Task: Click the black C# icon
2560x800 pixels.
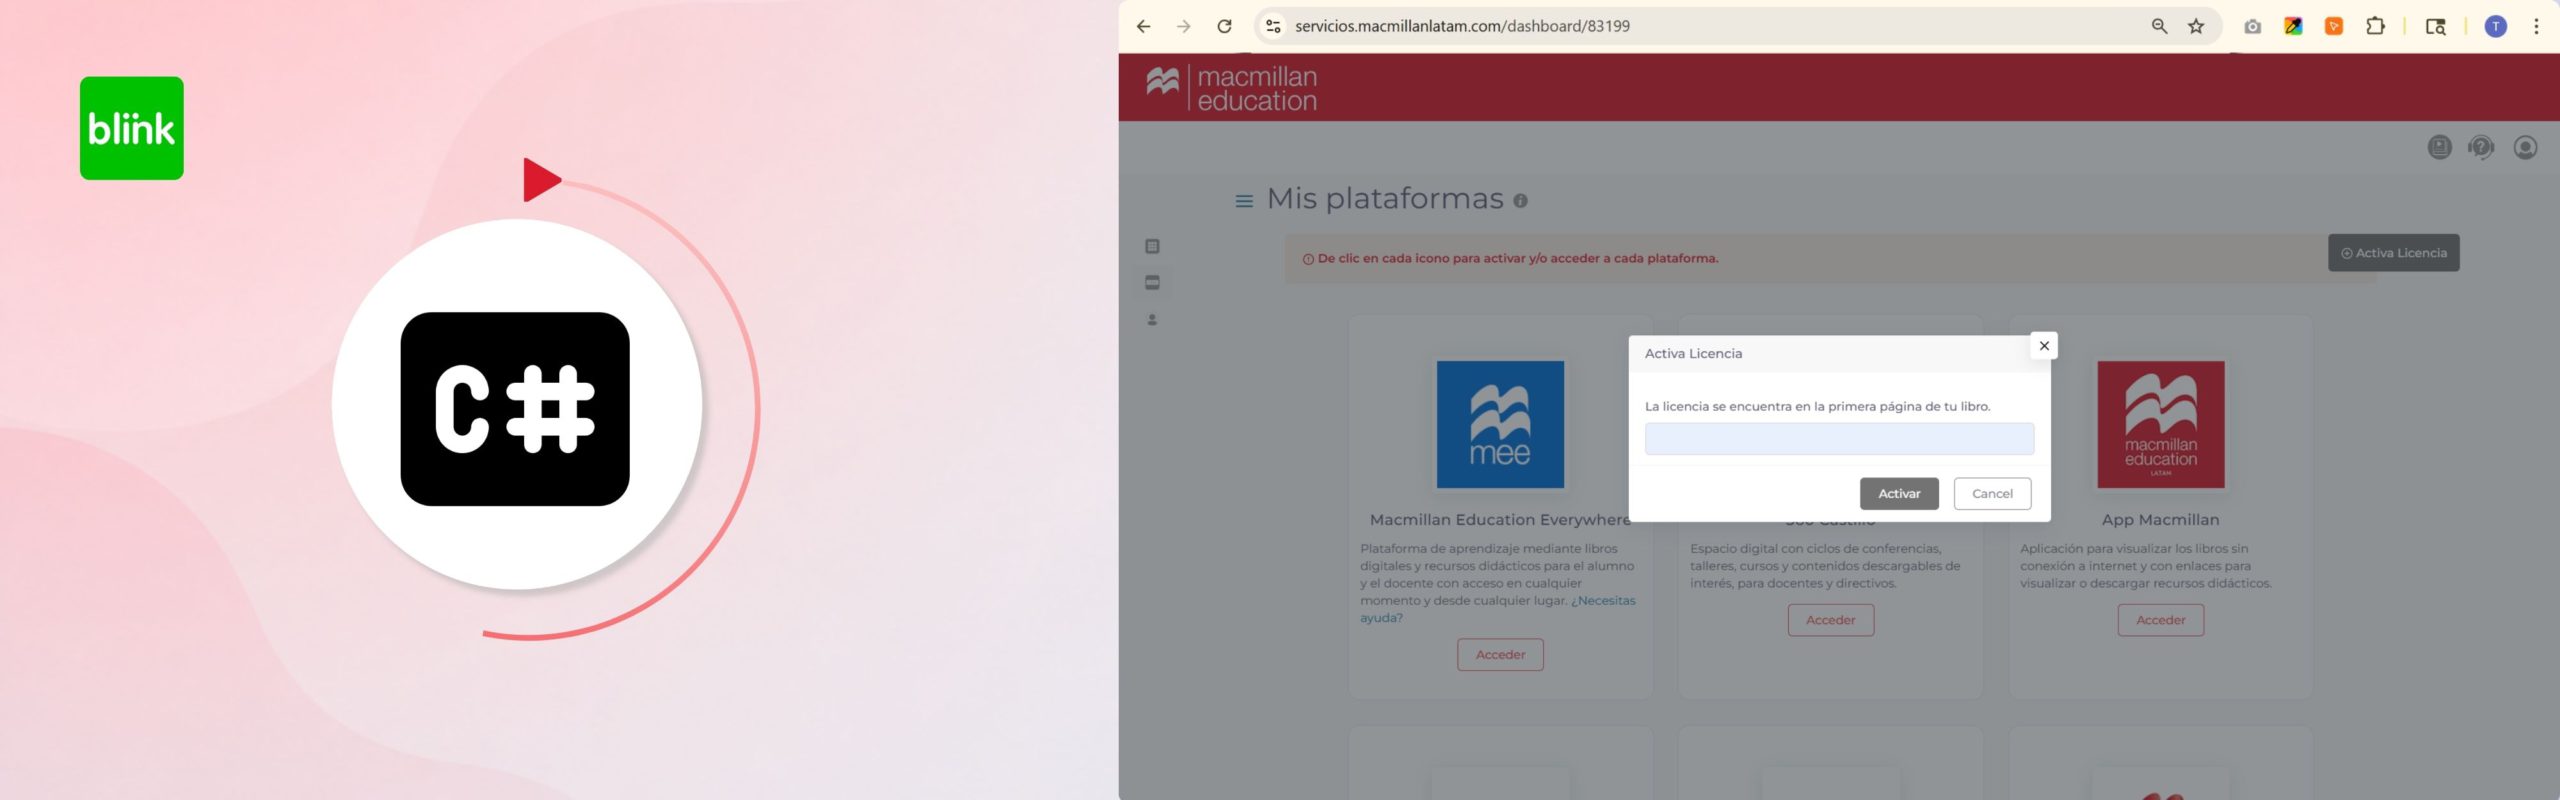Action: tap(515, 409)
